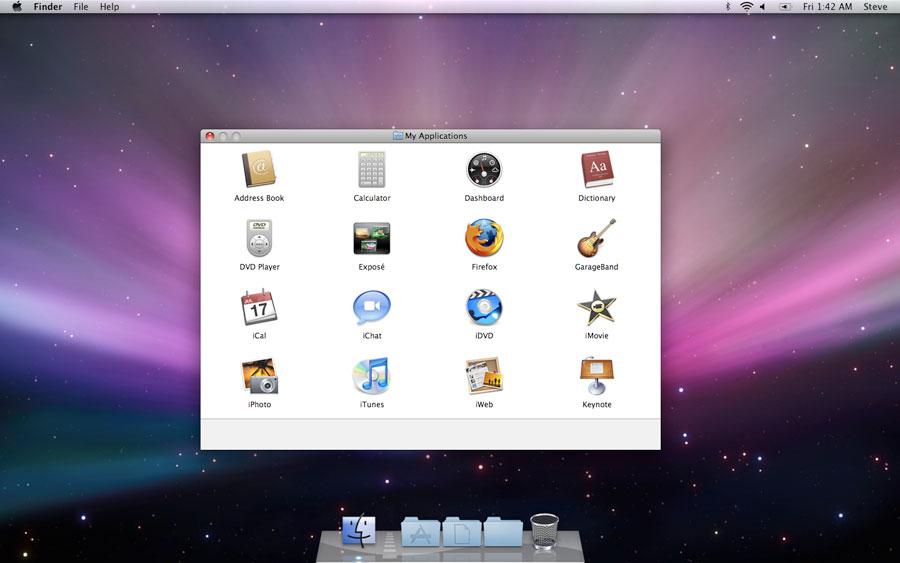
Task: Open the Help menu
Action: point(110,7)
